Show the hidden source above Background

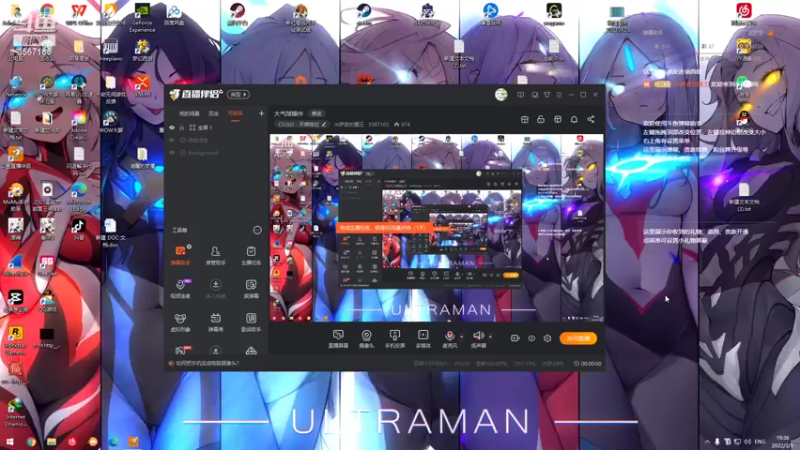click(172, 140)
